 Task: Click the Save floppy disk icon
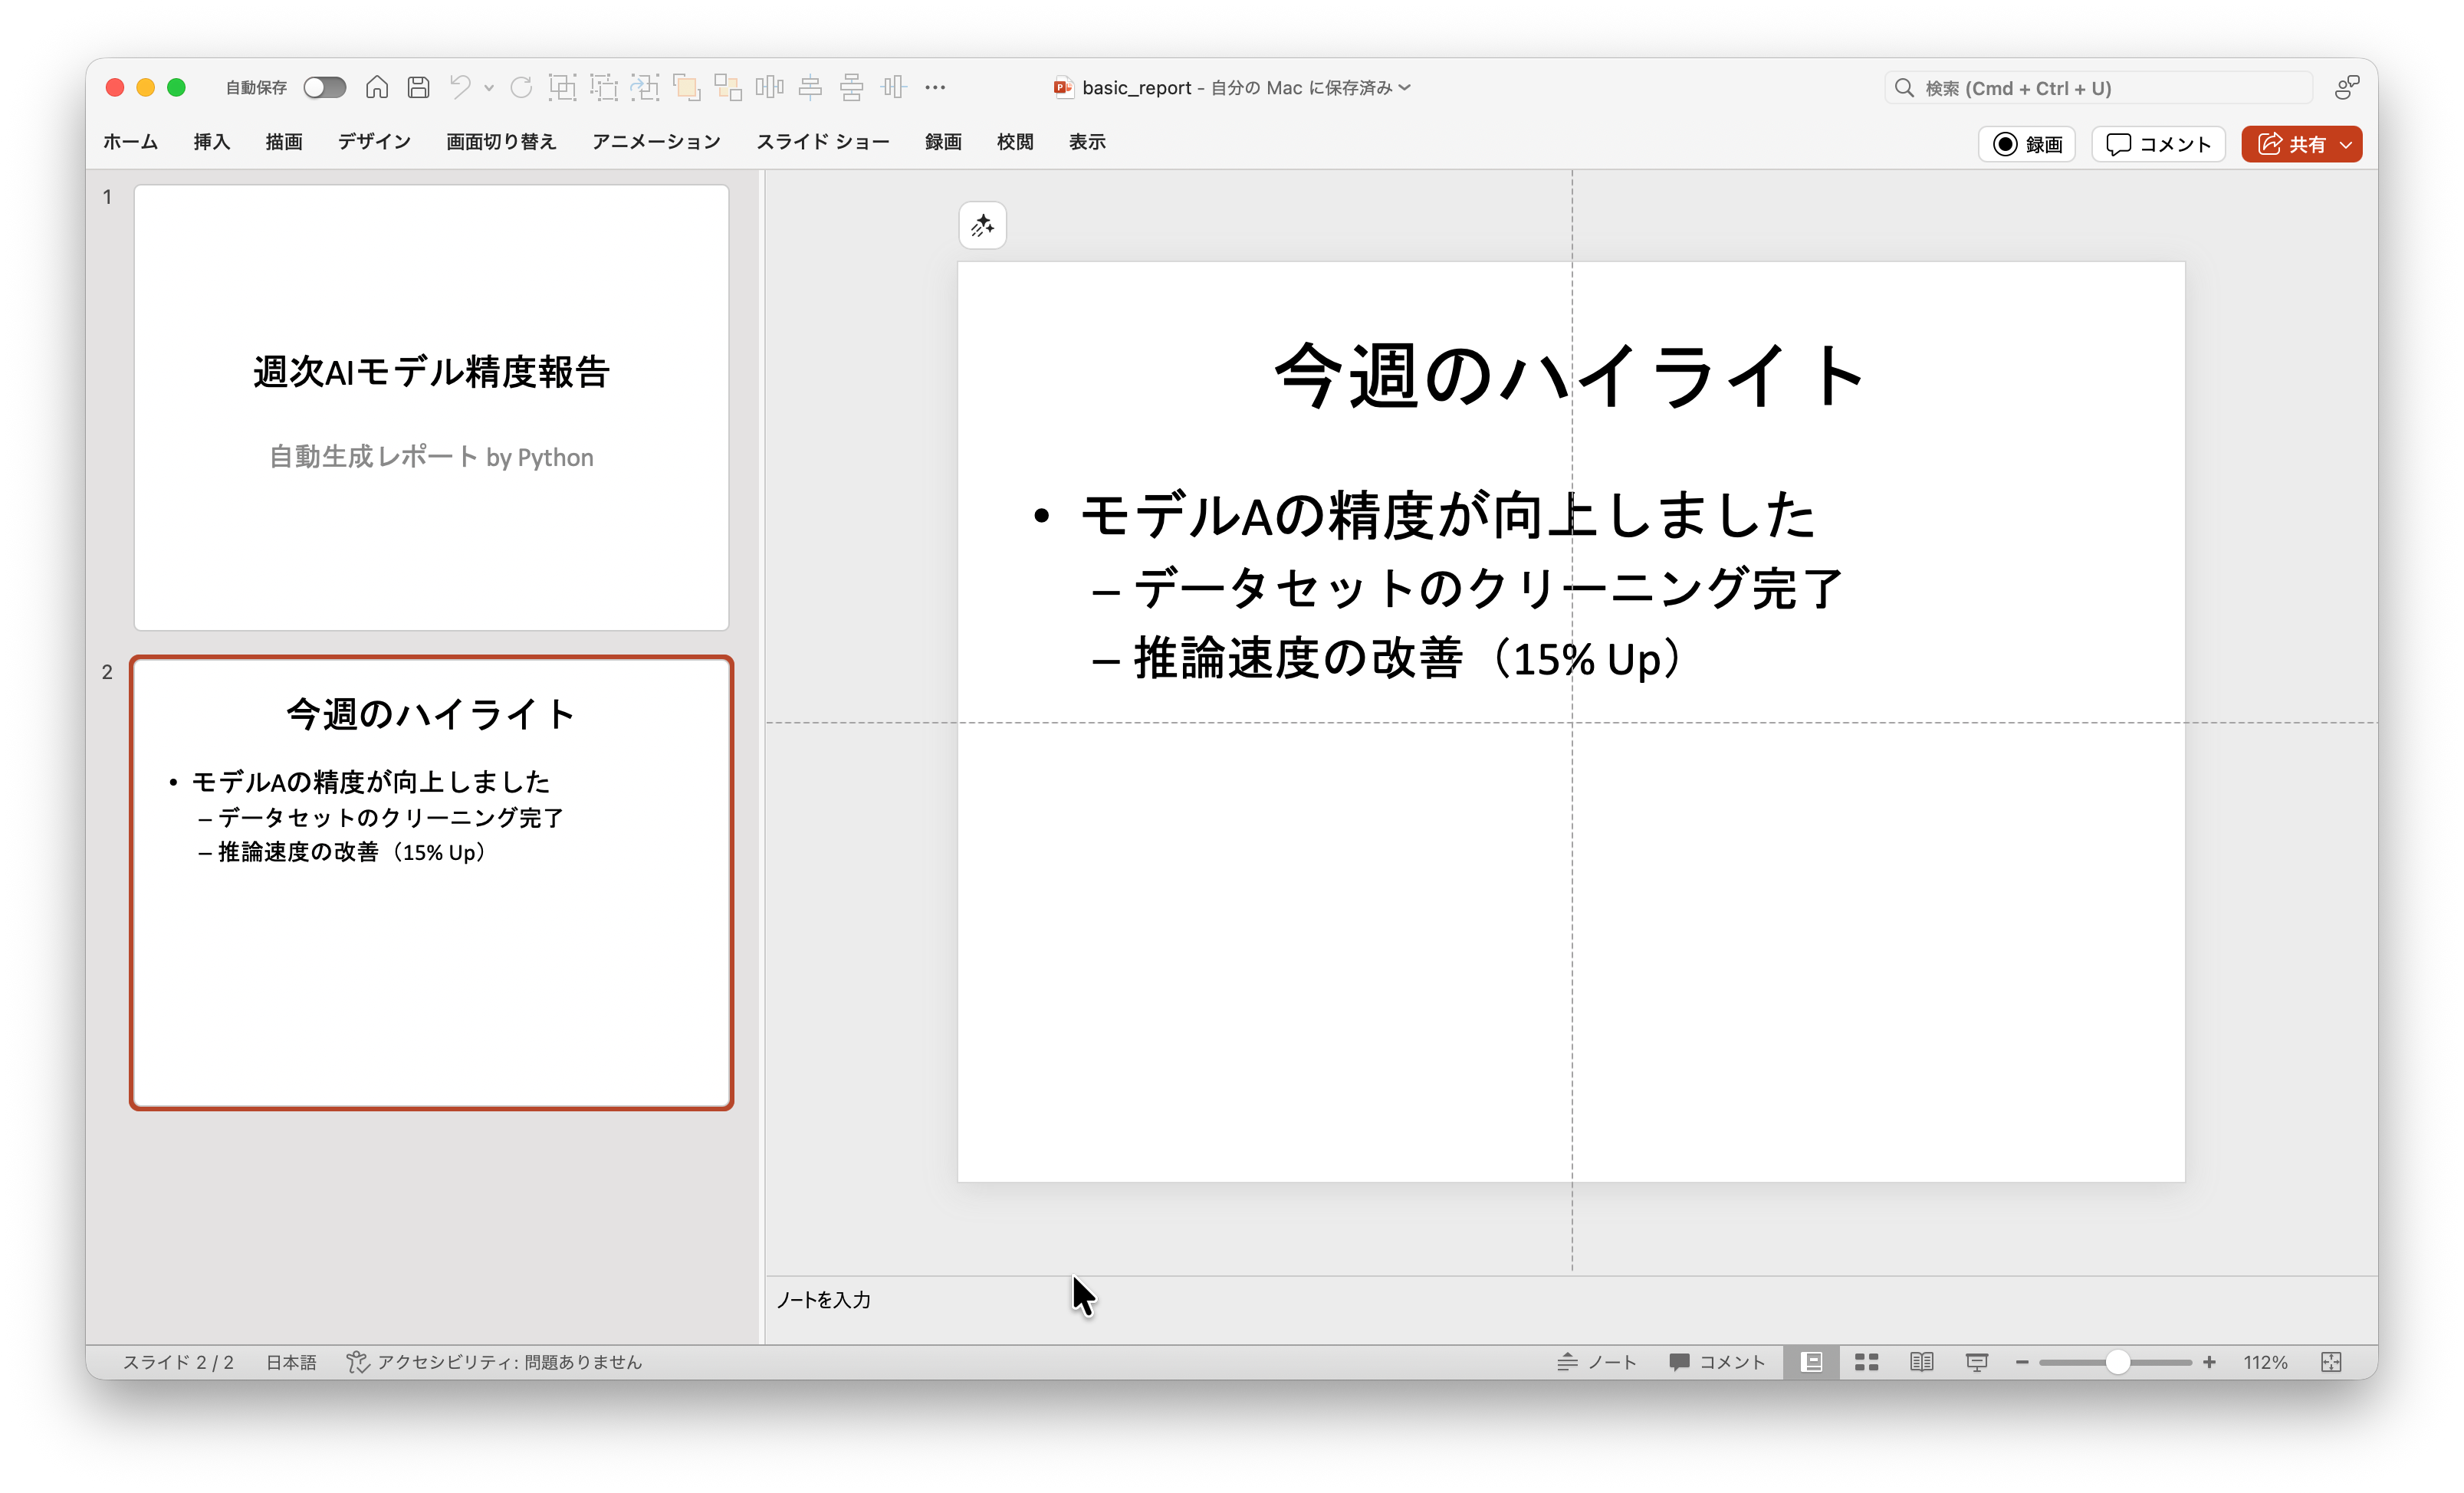[x=418, y=88]
